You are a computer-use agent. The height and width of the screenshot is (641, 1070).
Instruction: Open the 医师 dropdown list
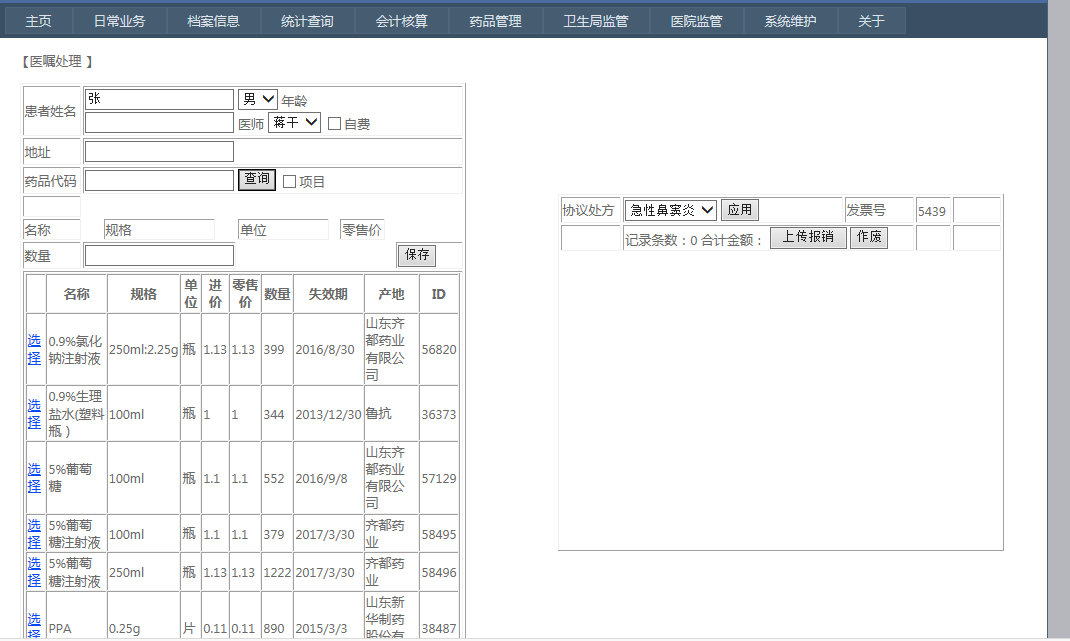pyautogui.click(x=294, y=123)
